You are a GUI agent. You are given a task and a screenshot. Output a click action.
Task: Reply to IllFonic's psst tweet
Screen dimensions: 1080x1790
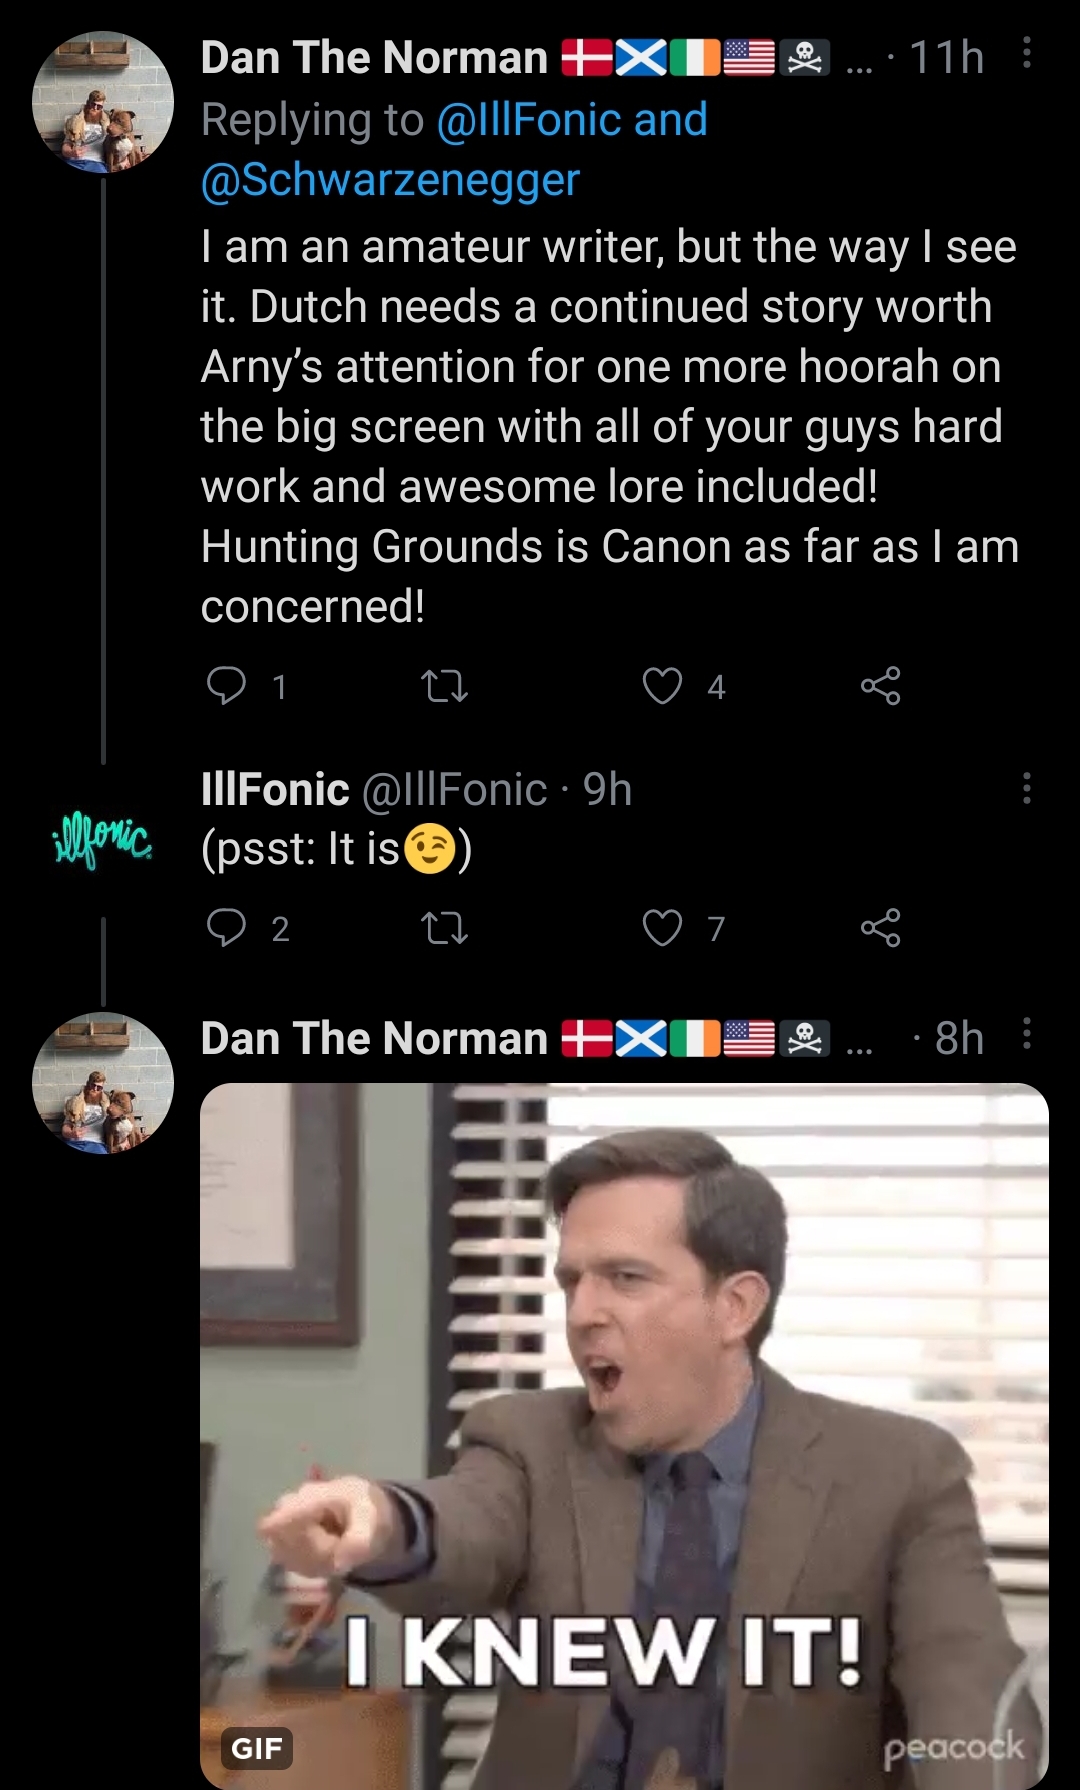pyautogui.click(x=226, y=928)
